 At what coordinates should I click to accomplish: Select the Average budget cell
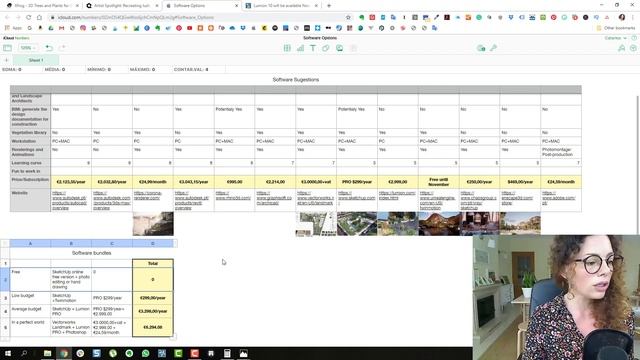point(30,311)
